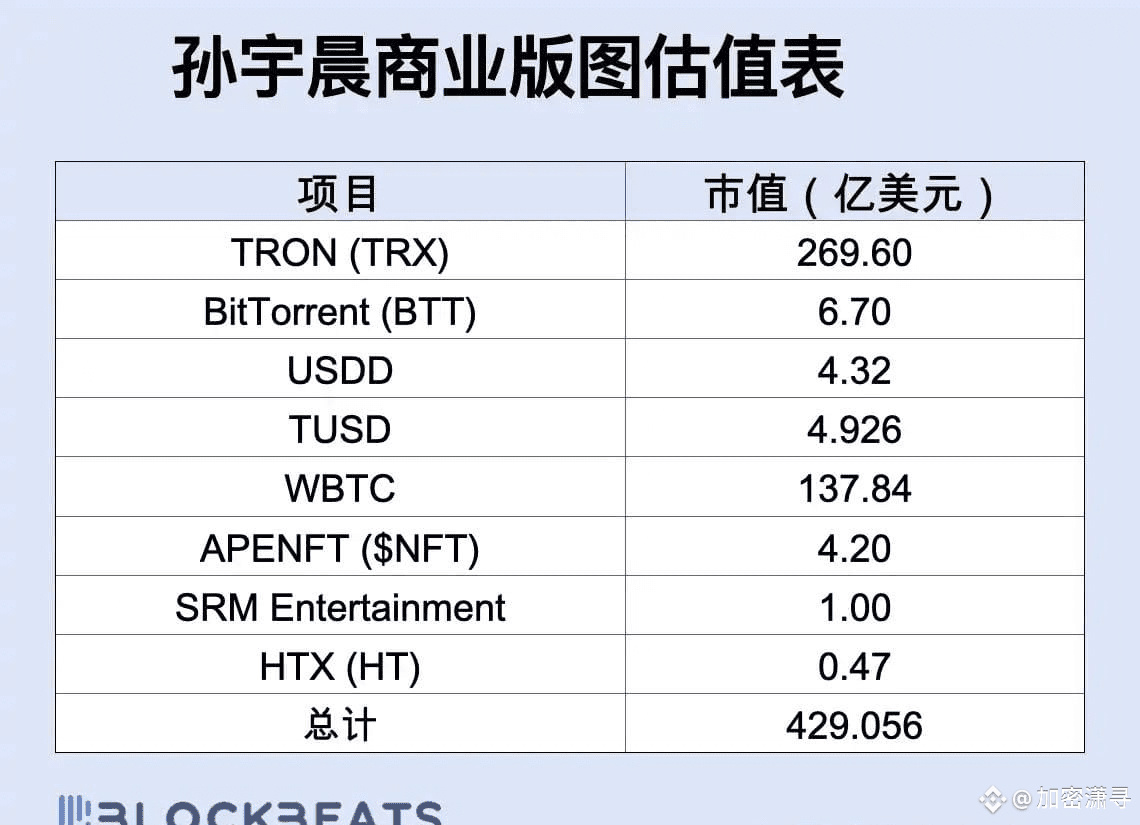Select the 市值（亿美元）column header
Screen dimensions: 1140x825
pos(854,193)
